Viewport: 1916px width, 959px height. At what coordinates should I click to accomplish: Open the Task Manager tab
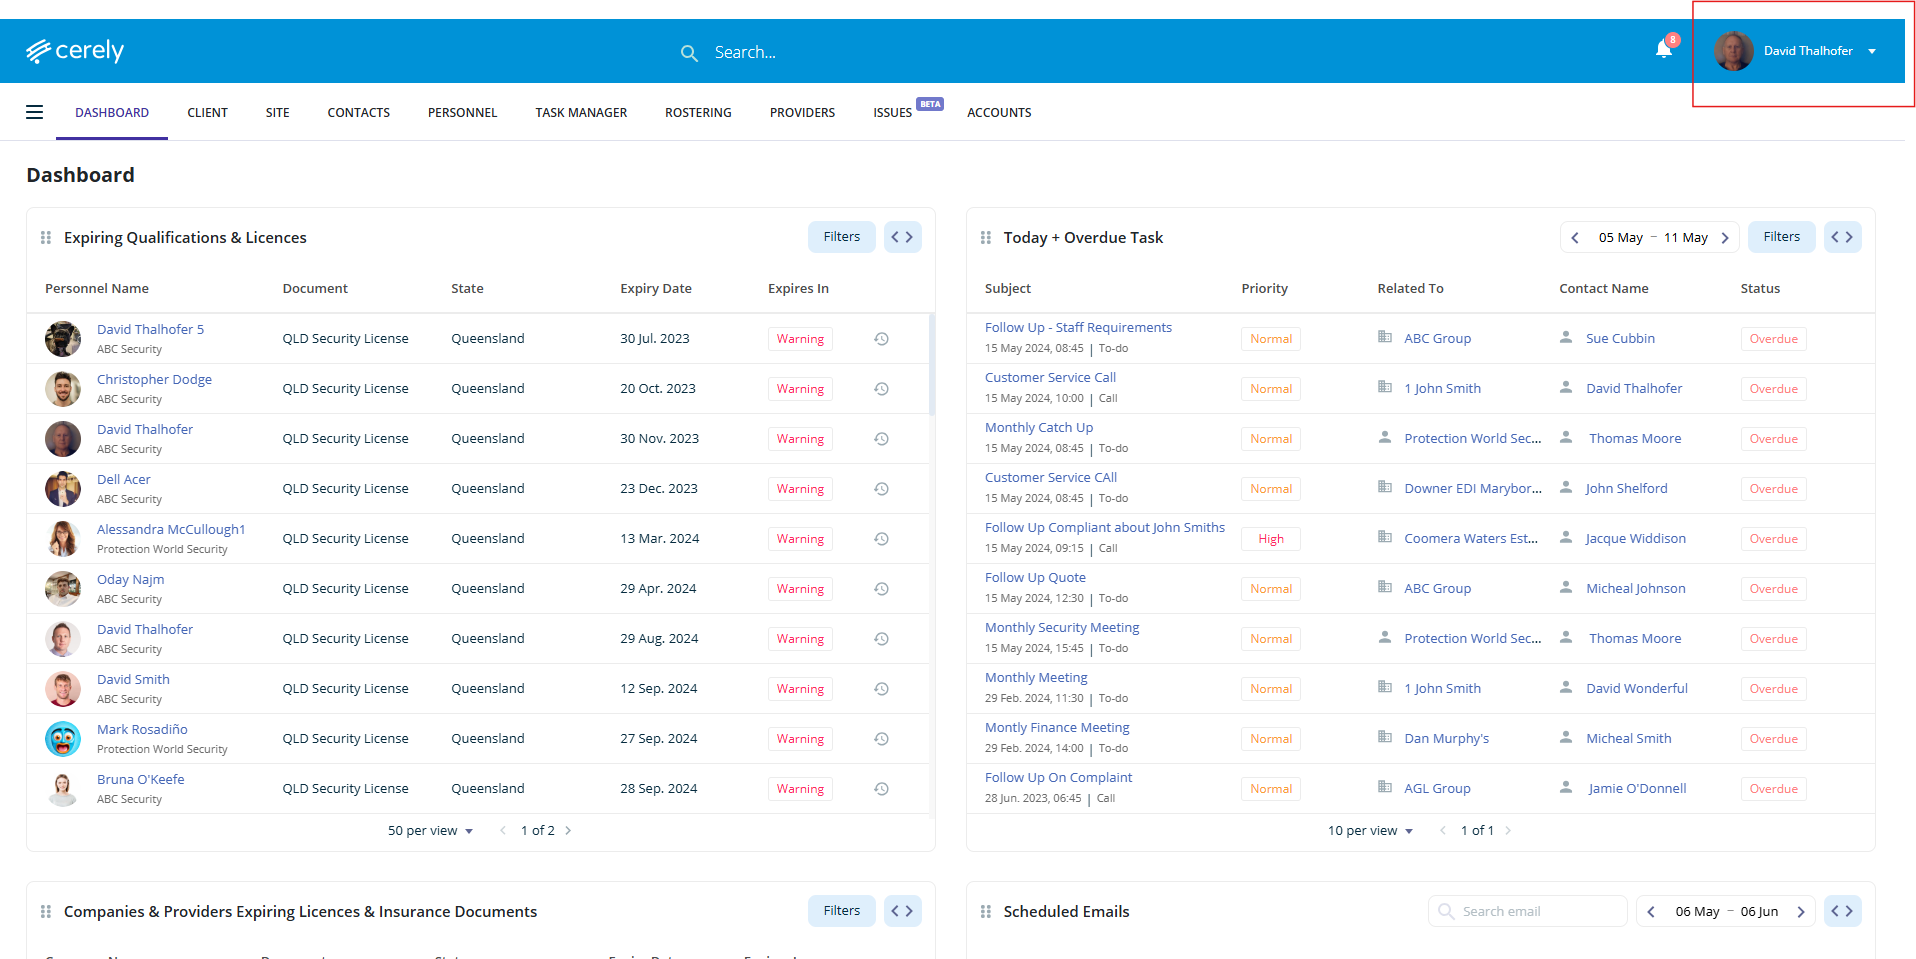pyautogui.click(x=581, y=113)
